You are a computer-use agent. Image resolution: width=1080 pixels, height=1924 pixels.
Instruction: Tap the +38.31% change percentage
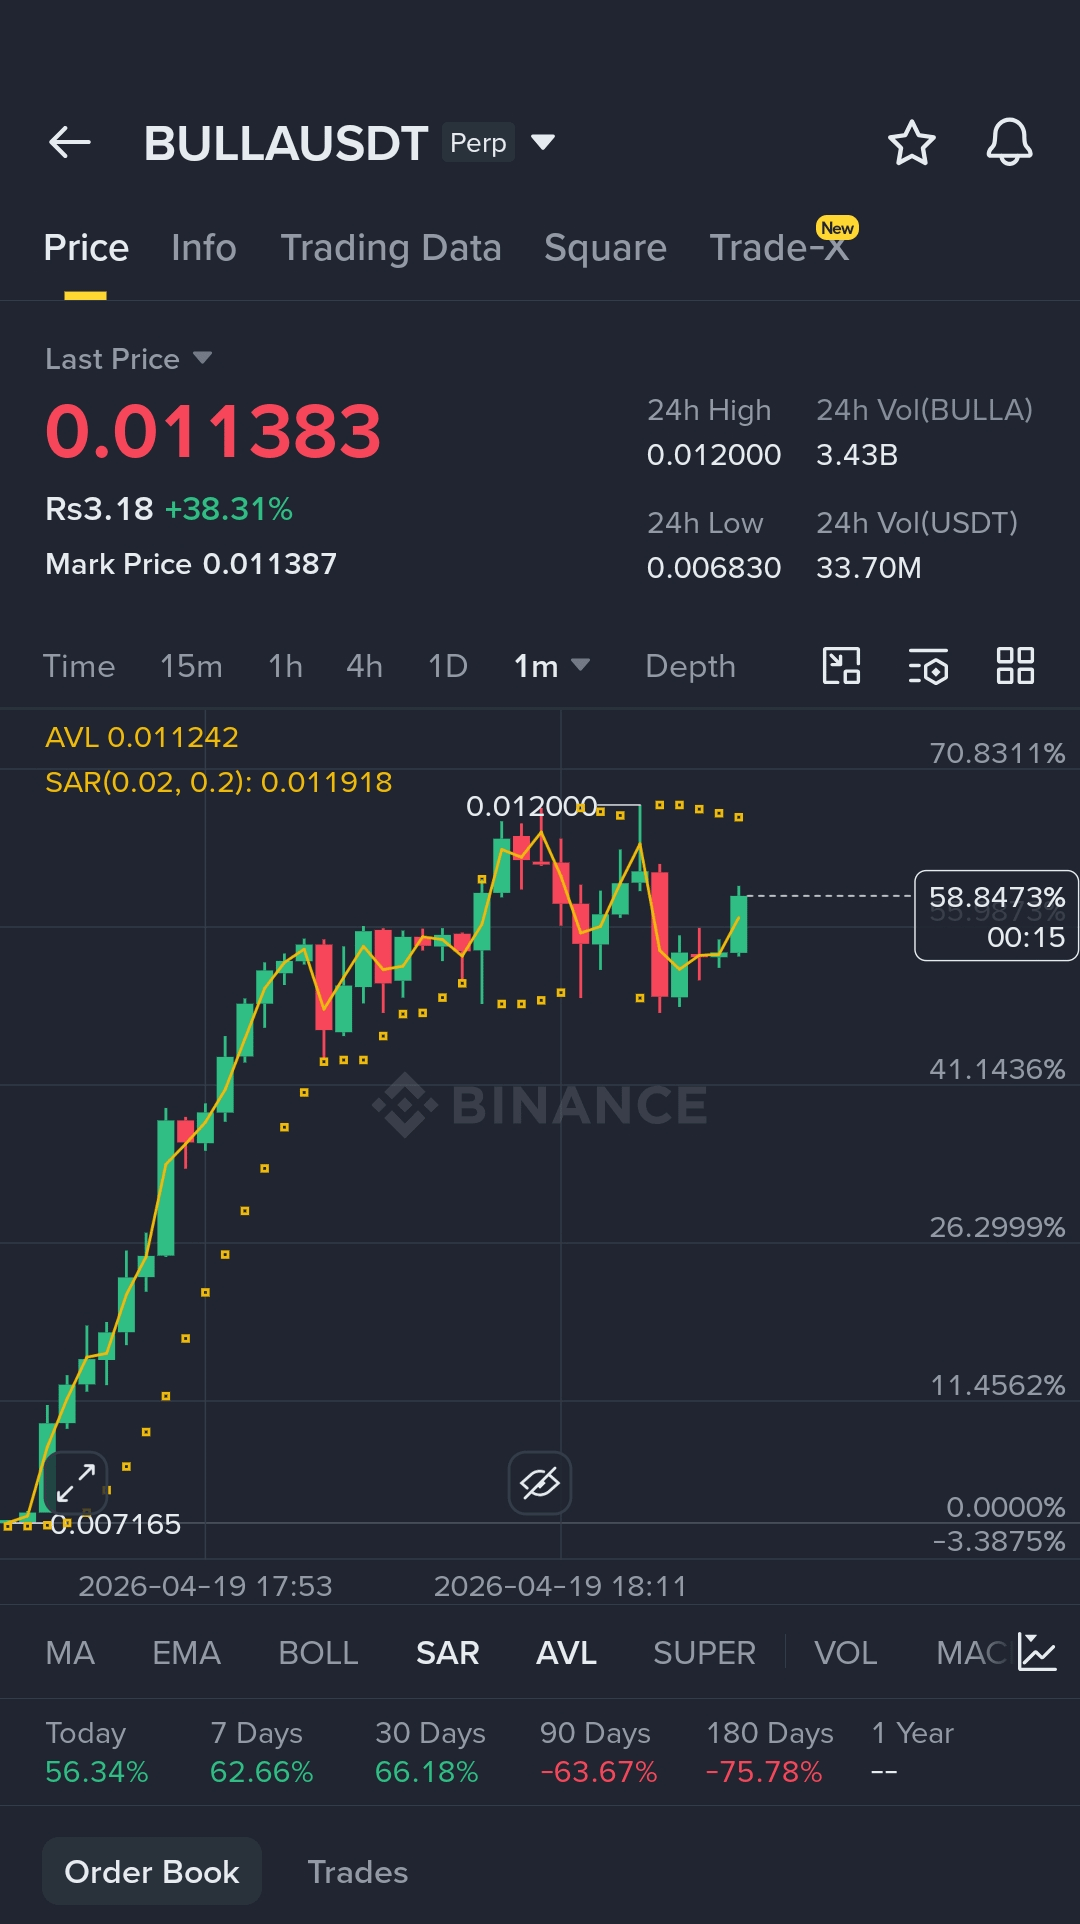click(229, 509)
